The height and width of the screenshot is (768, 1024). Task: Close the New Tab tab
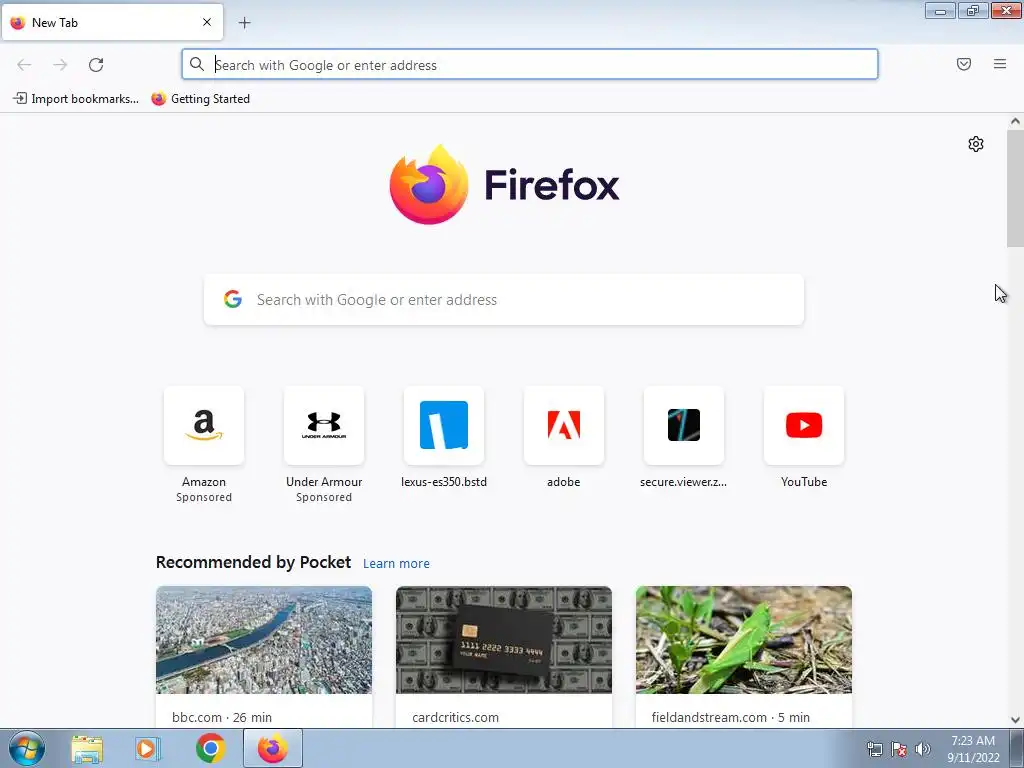point(207,22)
